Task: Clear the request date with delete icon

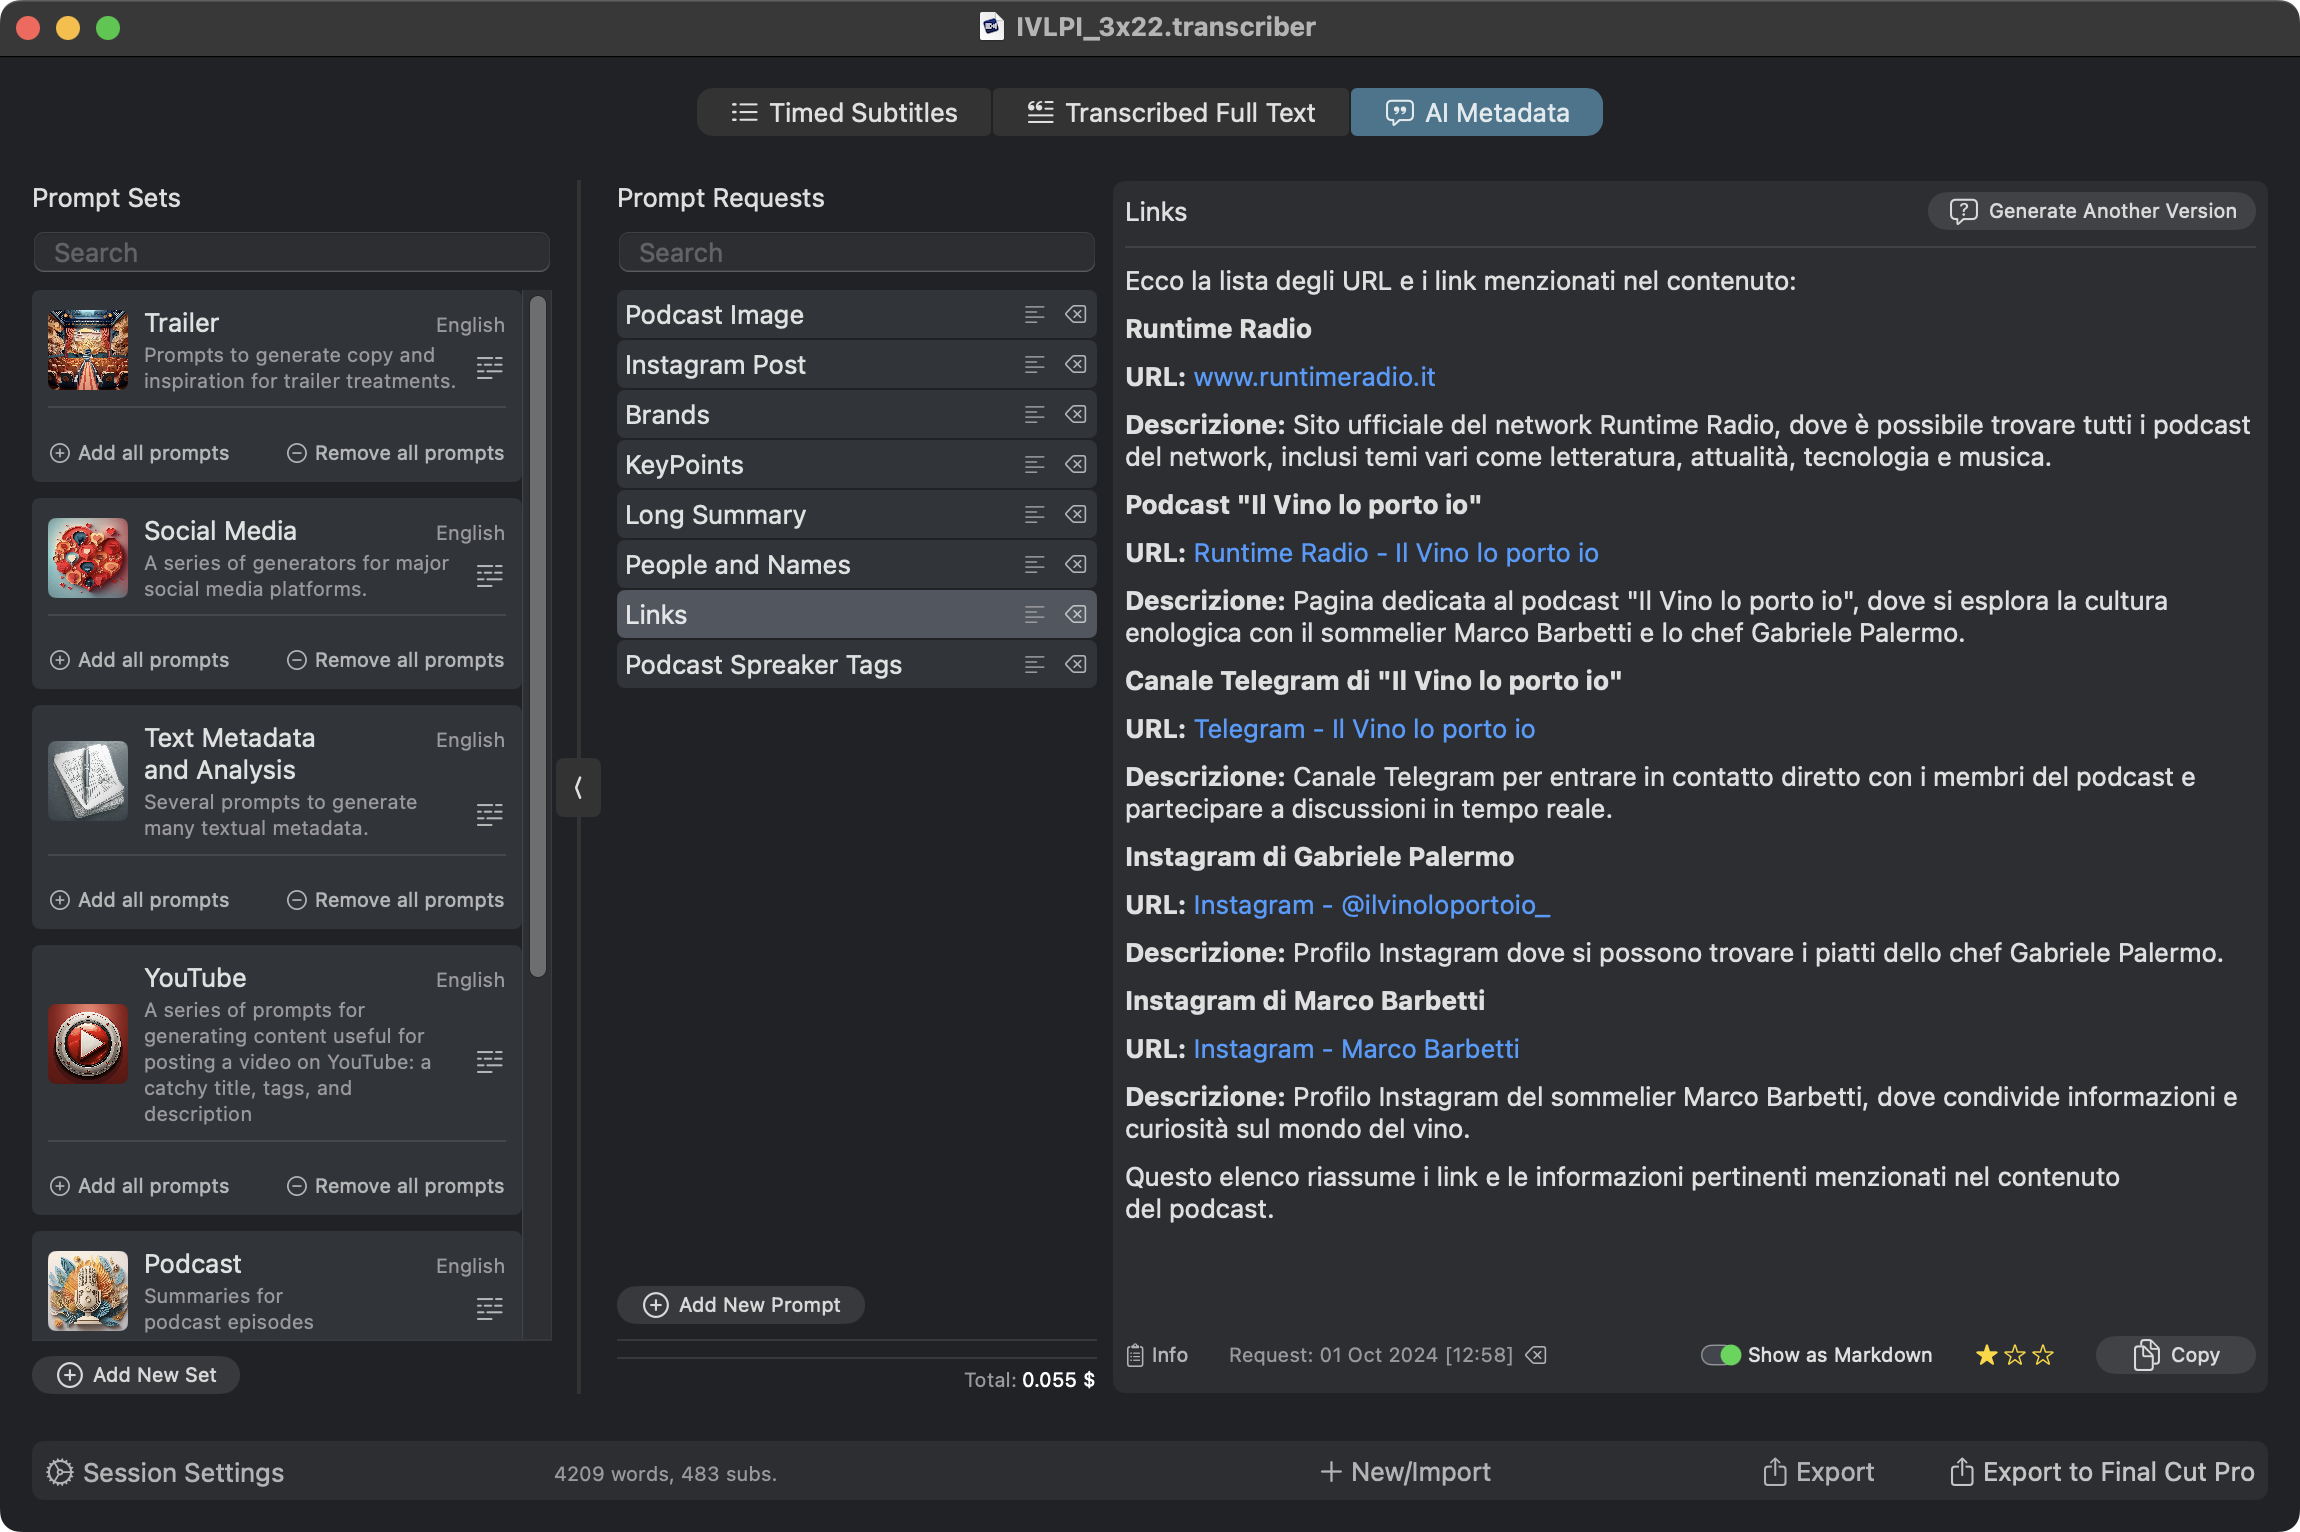Action: [x=1536, y=1355]
